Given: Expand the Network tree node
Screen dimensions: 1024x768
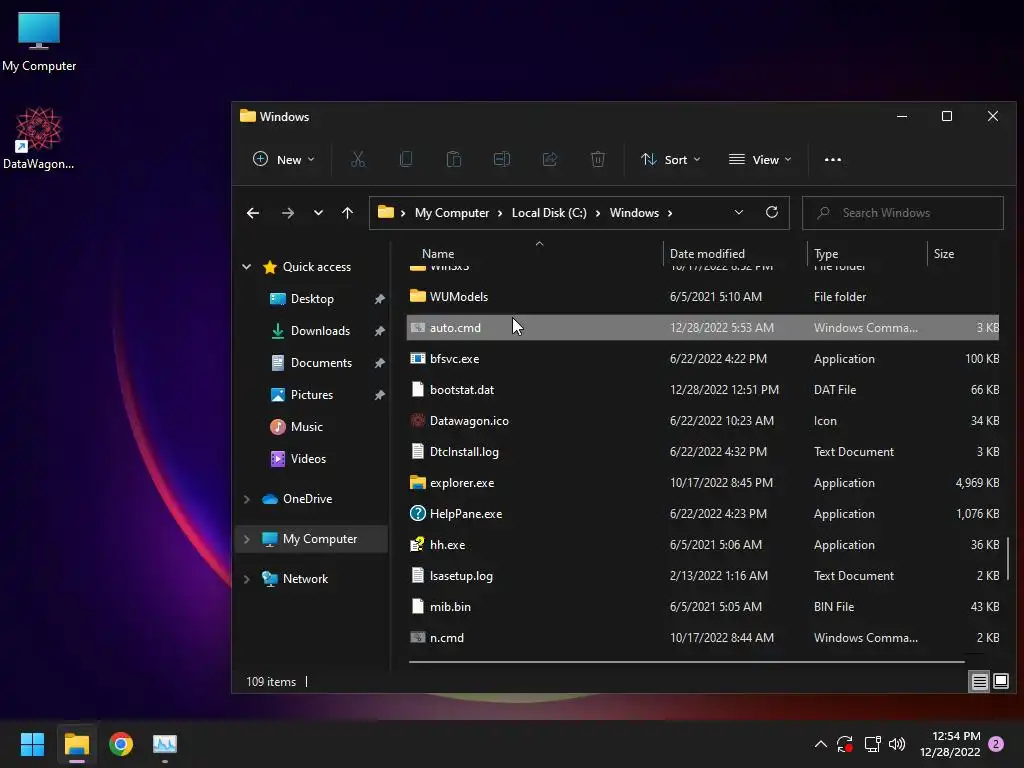Looking at the screenshot, I should (x=246, y=579).
